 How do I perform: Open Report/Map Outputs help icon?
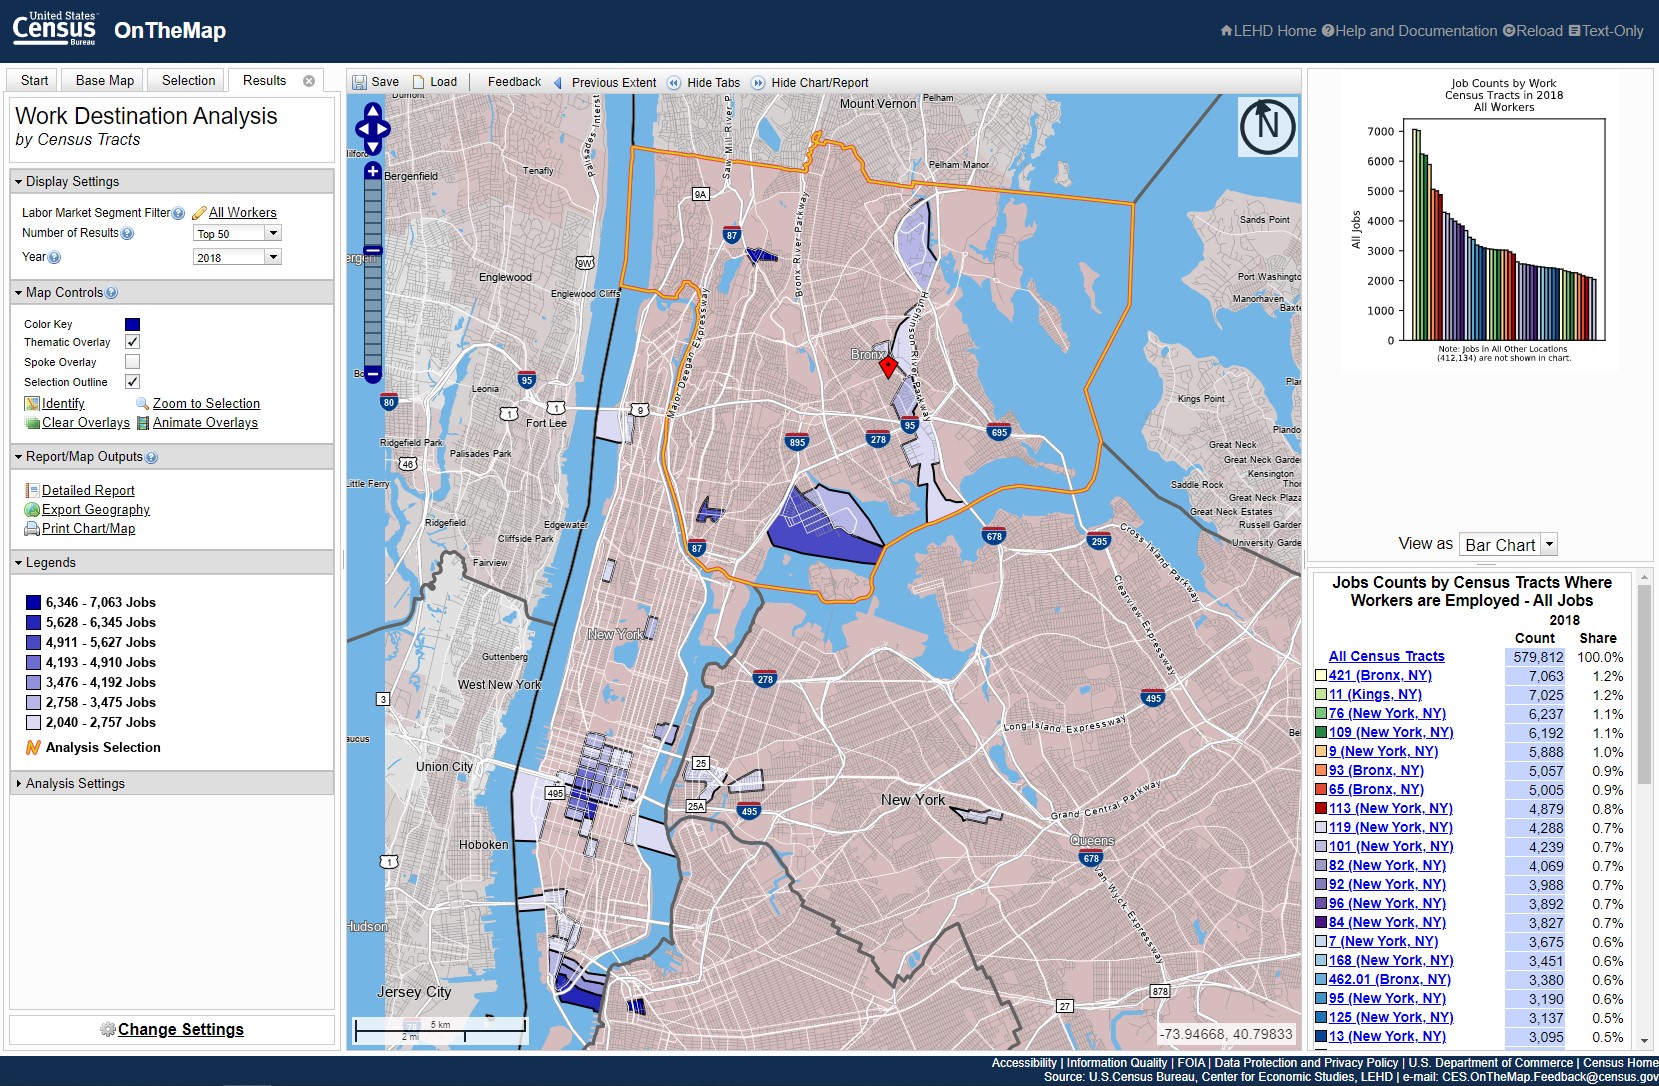point(151,457)
